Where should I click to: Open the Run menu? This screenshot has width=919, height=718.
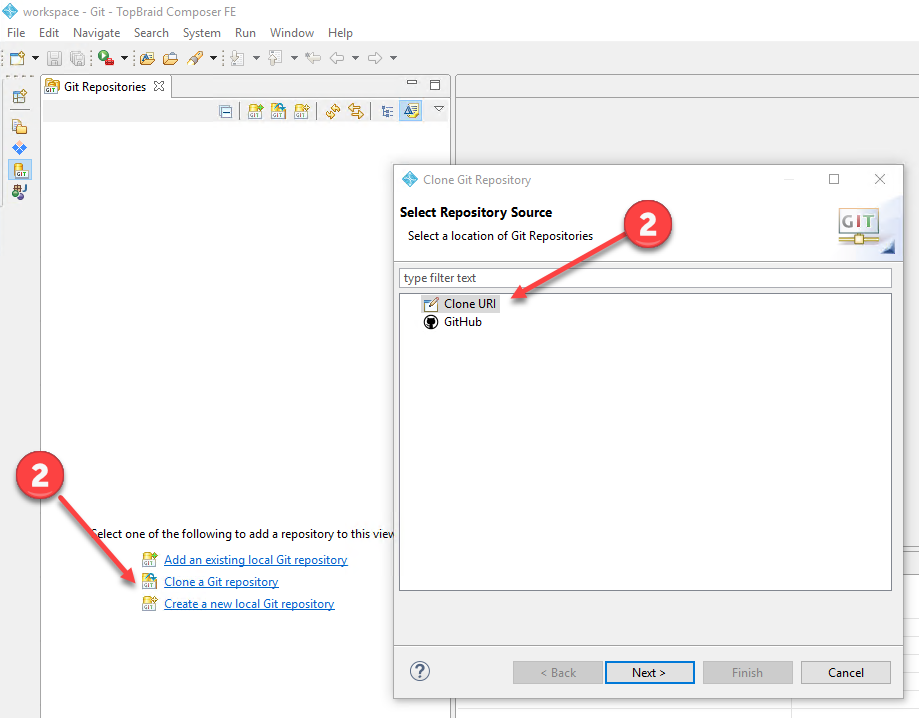246,33
